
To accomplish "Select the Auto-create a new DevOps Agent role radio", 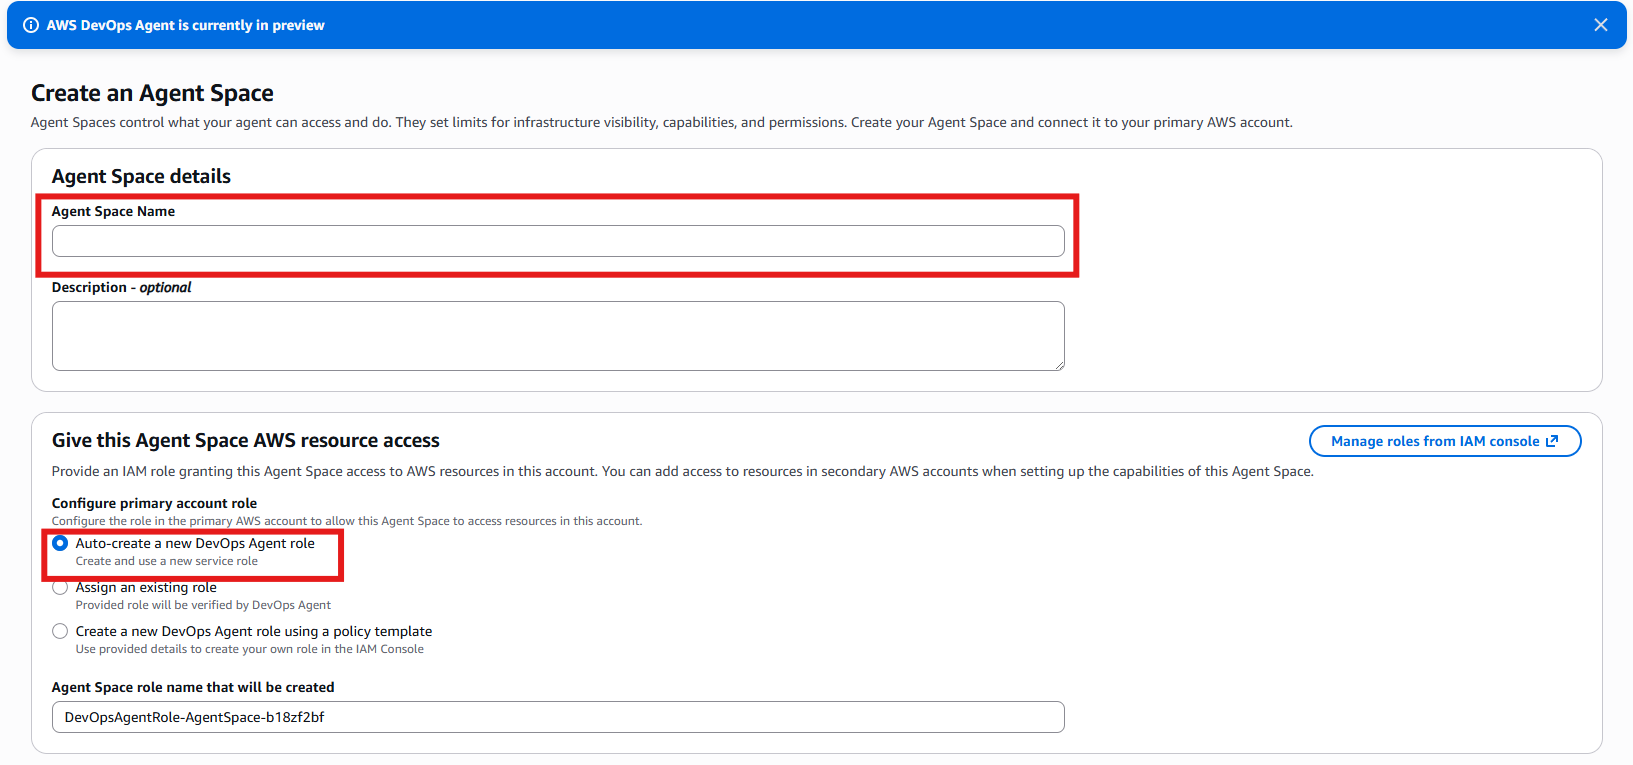I will pyautogui.click(x=60, y=543).
